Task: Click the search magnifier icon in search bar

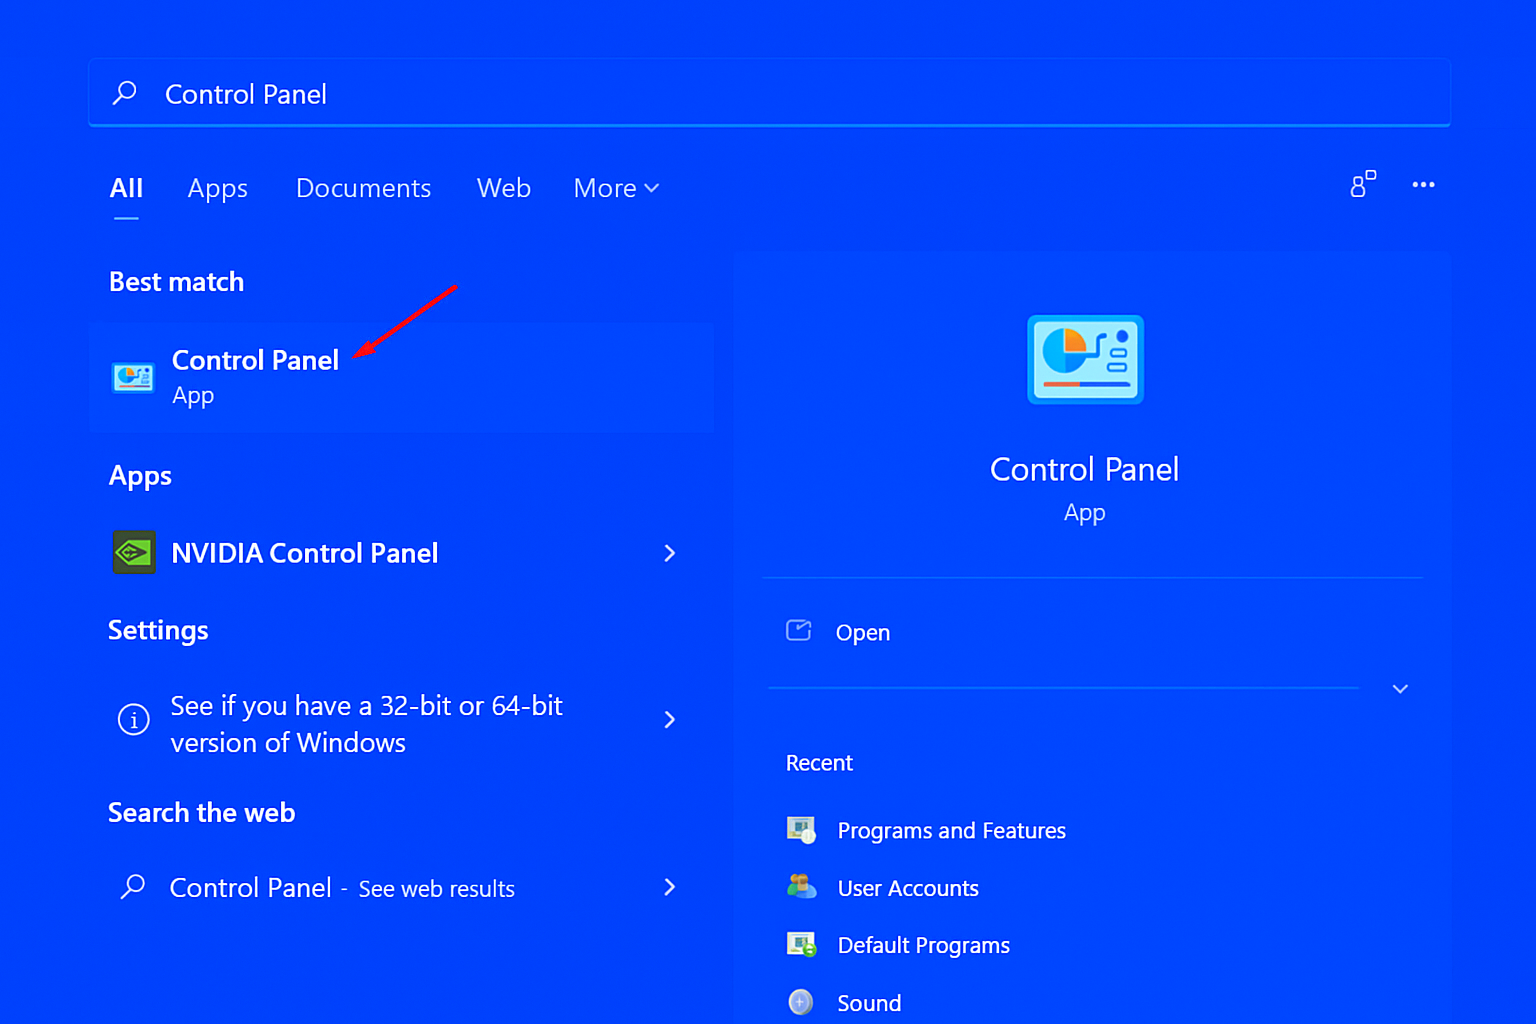Action: (125, 93)
